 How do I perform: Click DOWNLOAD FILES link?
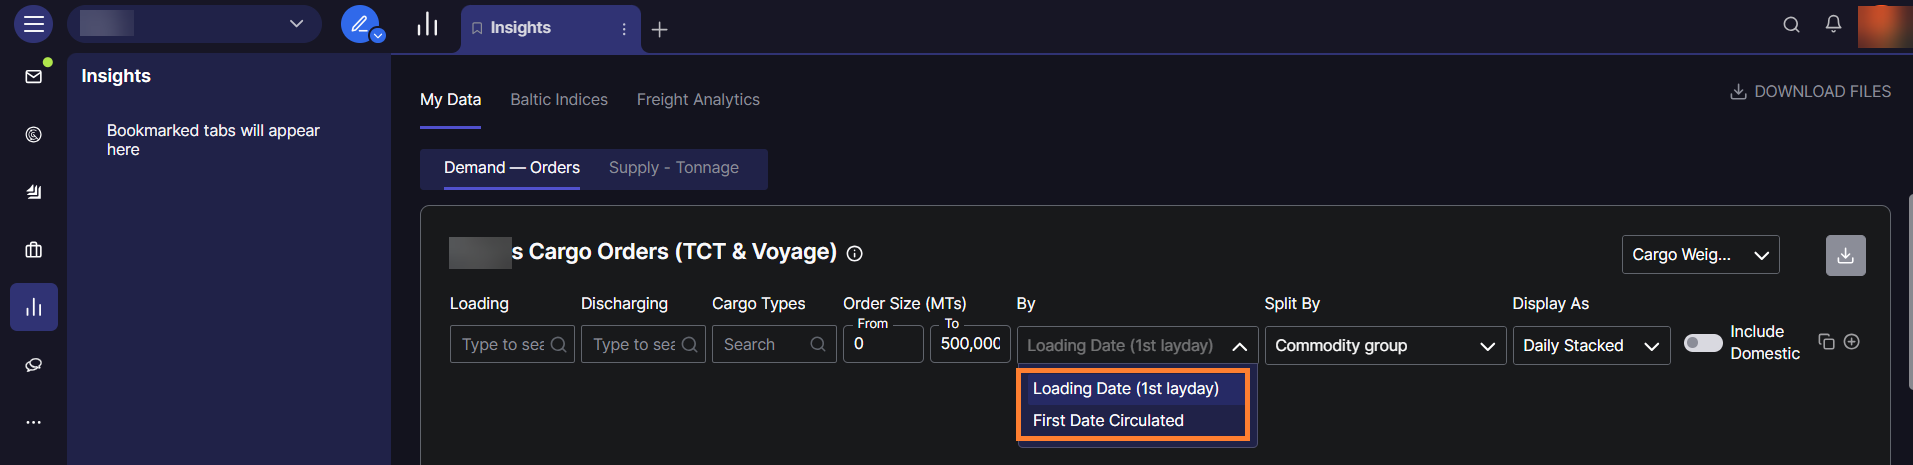click(1810, 92)
